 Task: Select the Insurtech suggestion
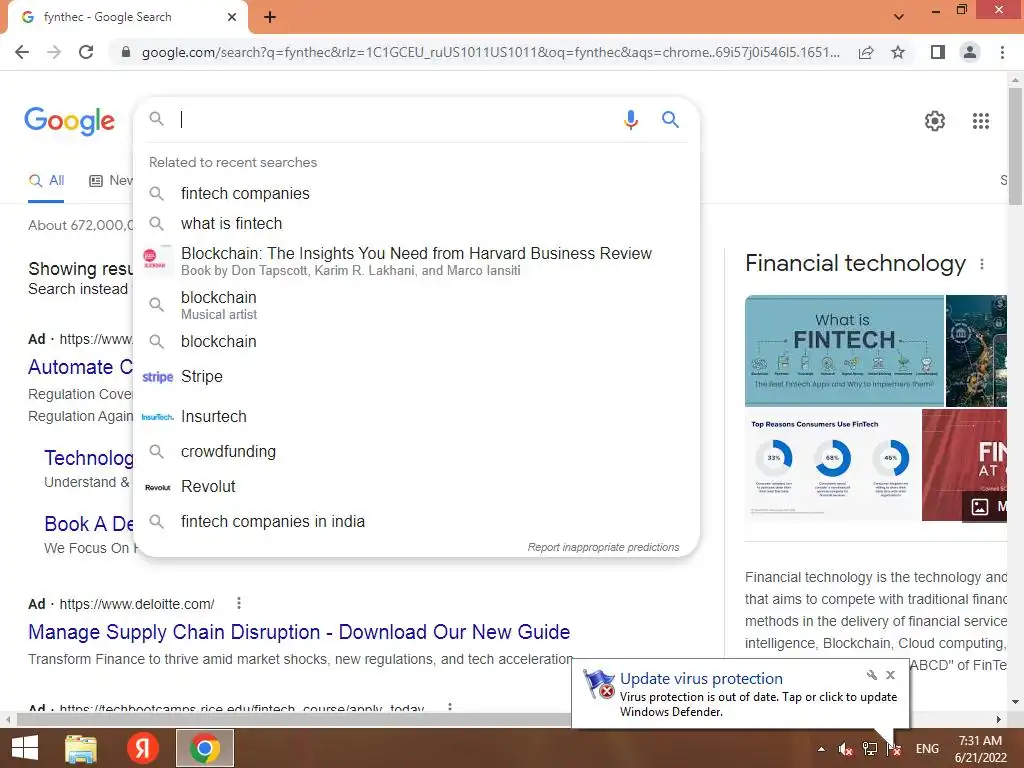(416, 416)
